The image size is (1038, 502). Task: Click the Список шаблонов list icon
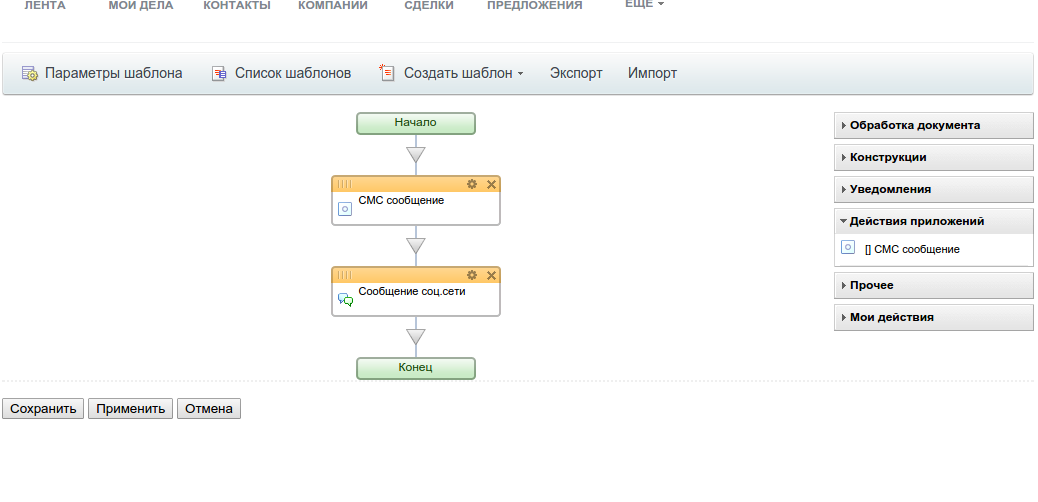click(x=219, y=74)
